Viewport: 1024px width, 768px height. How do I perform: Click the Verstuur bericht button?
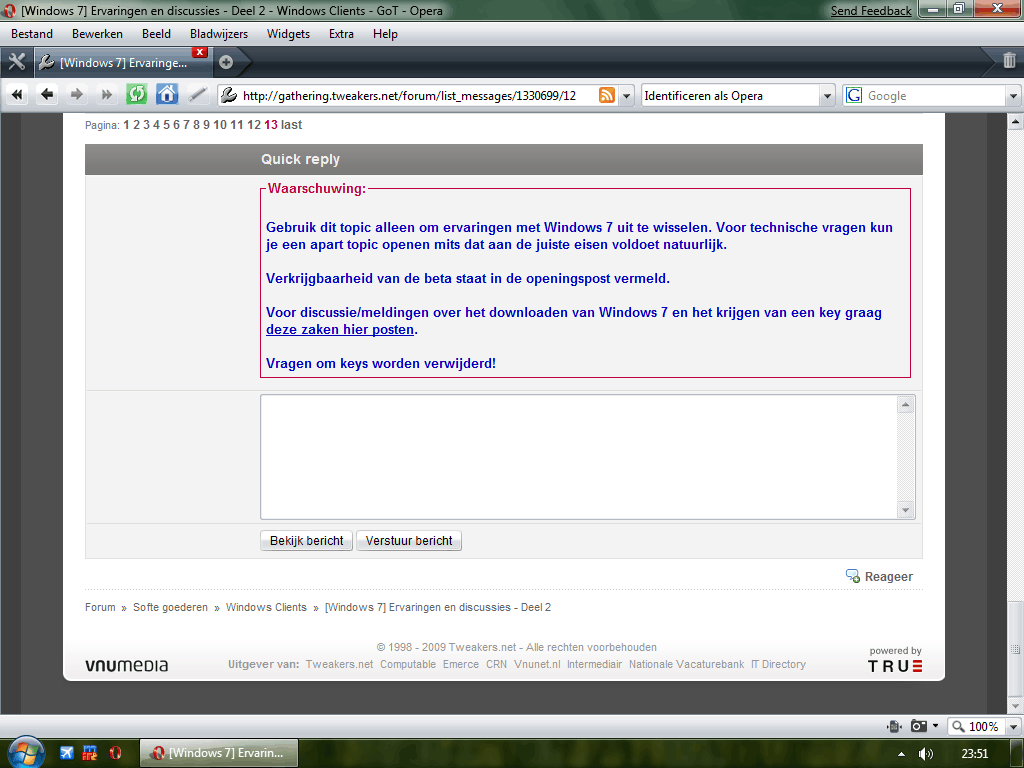(x=409, y=541)
